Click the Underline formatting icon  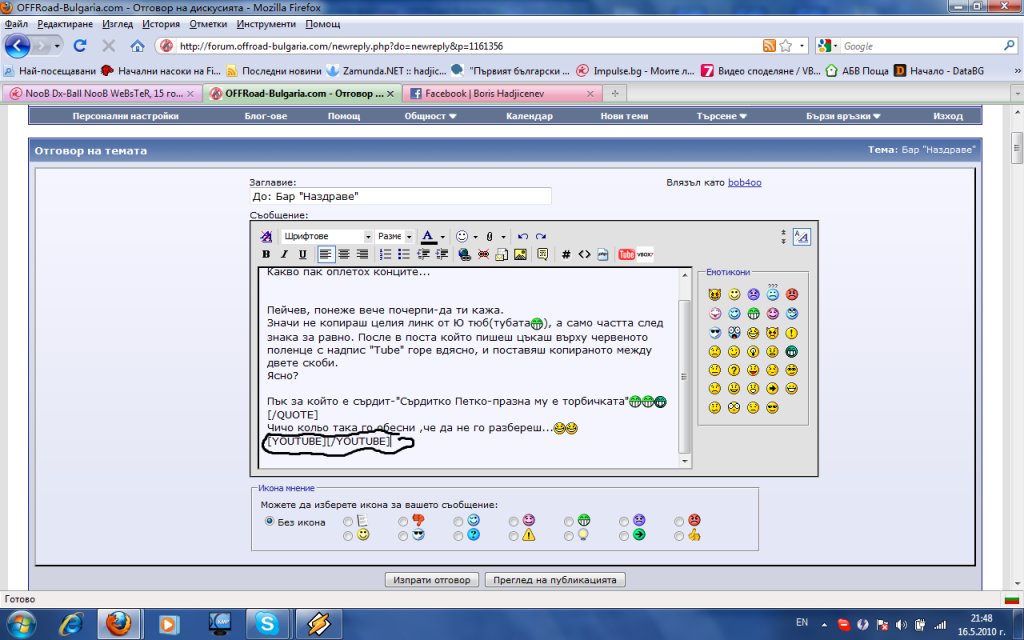302,255
